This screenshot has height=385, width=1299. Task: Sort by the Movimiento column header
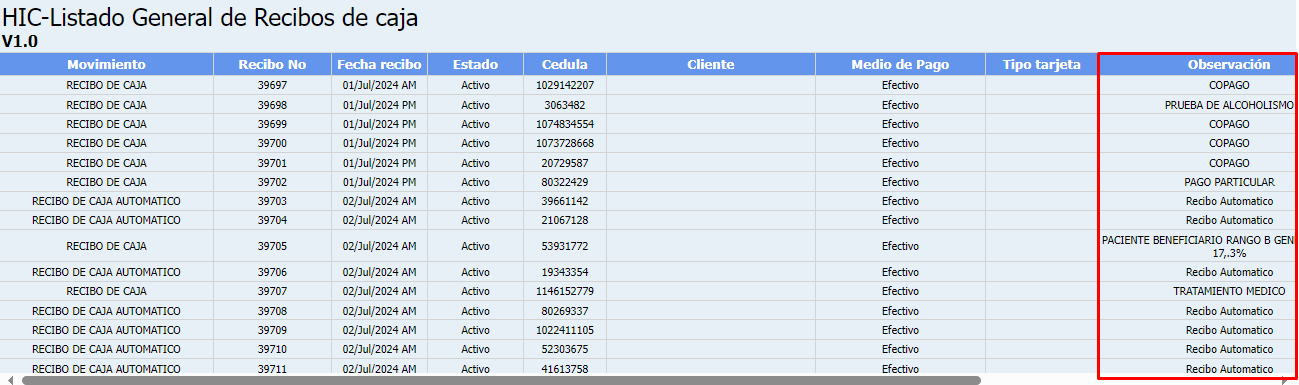click(x=106, y=64)
